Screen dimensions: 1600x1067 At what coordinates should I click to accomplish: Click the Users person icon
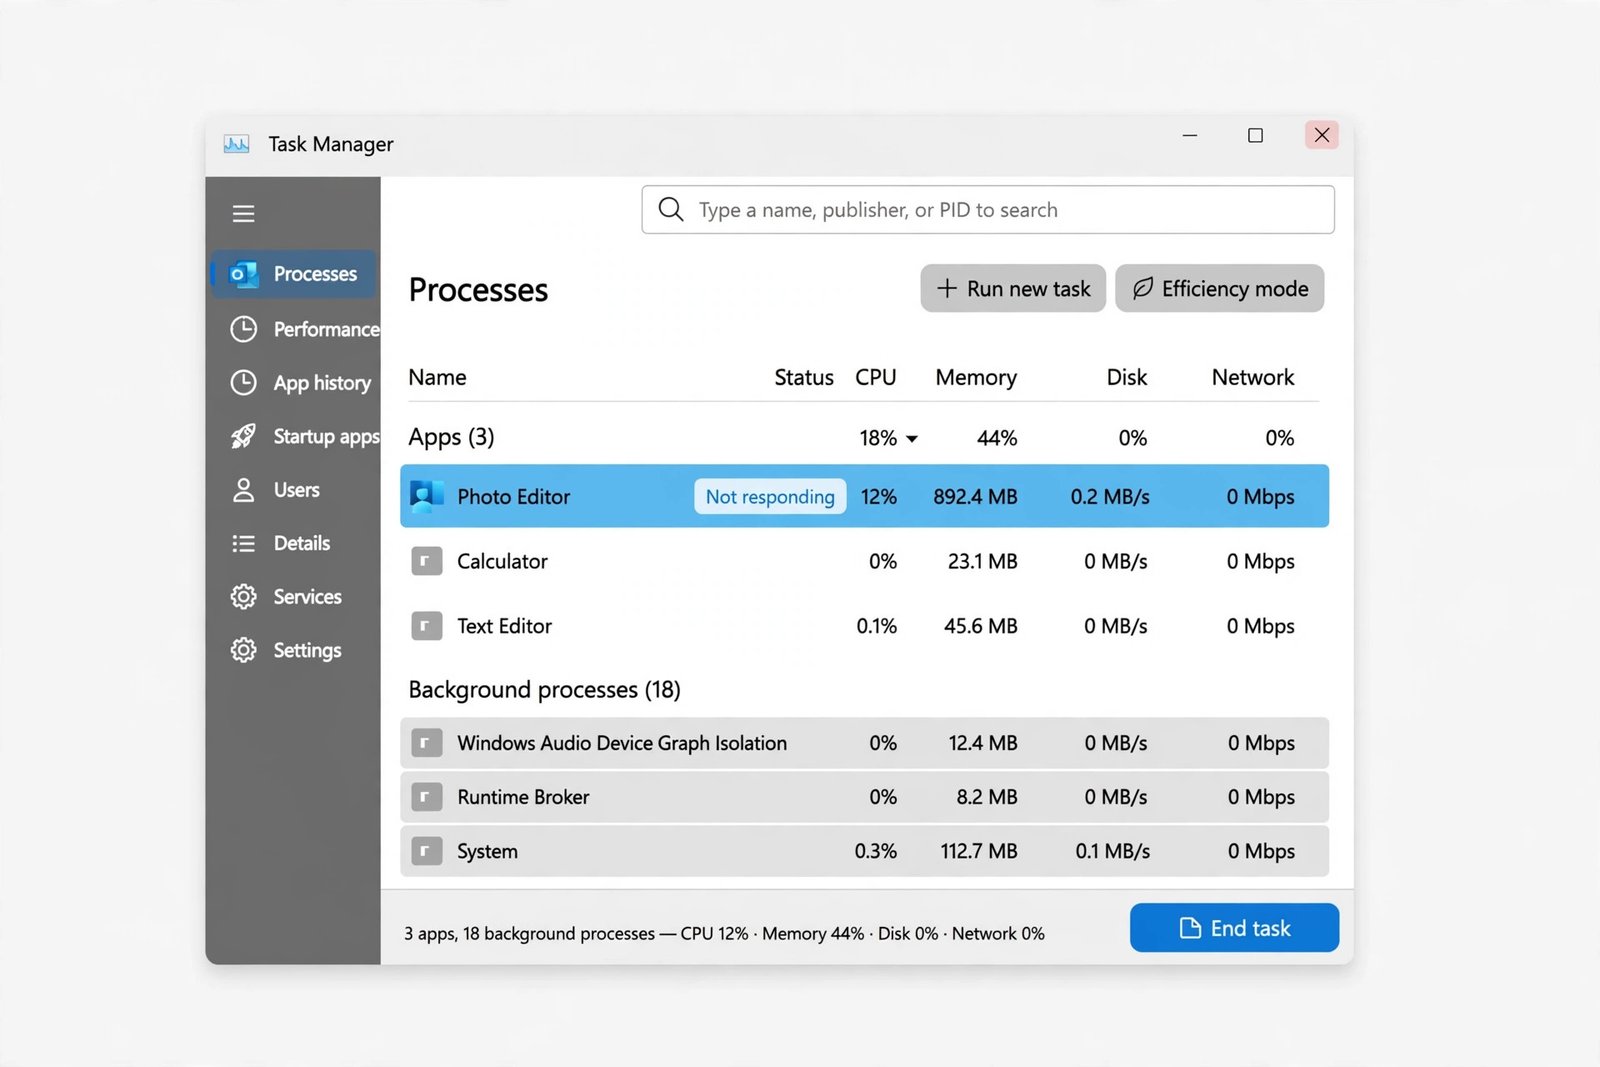(x=243, y=490)
